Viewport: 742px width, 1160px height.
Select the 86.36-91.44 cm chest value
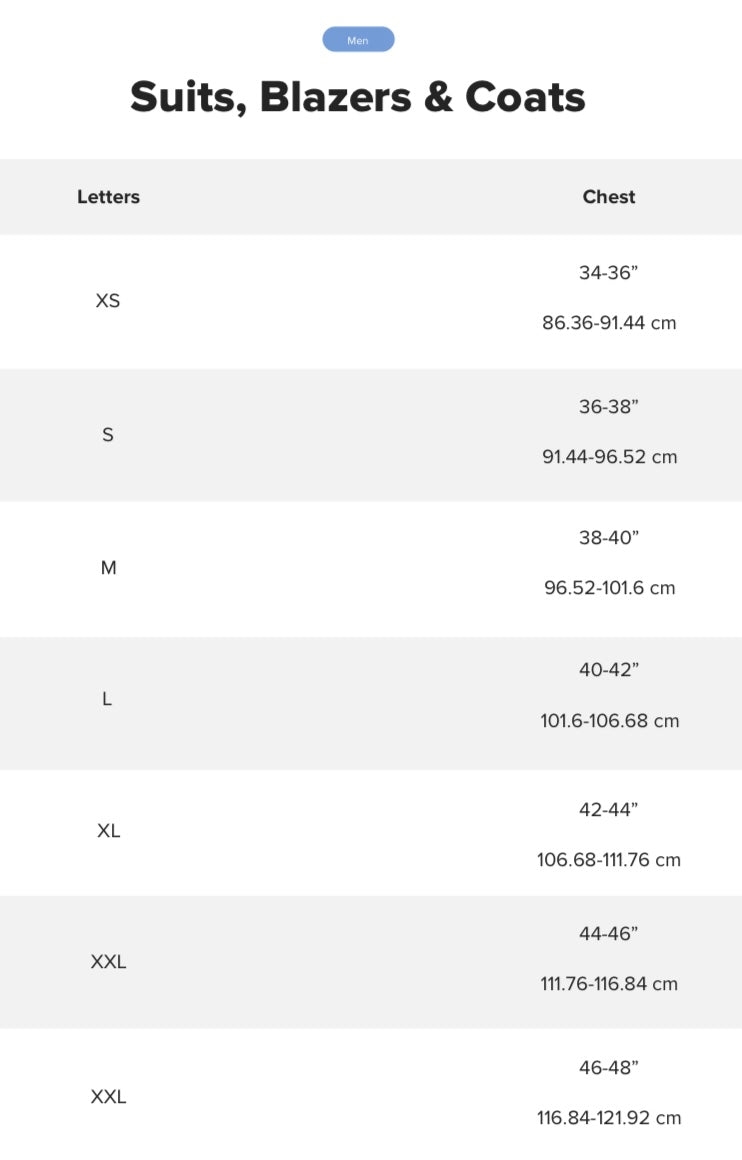tap(609, 323)
